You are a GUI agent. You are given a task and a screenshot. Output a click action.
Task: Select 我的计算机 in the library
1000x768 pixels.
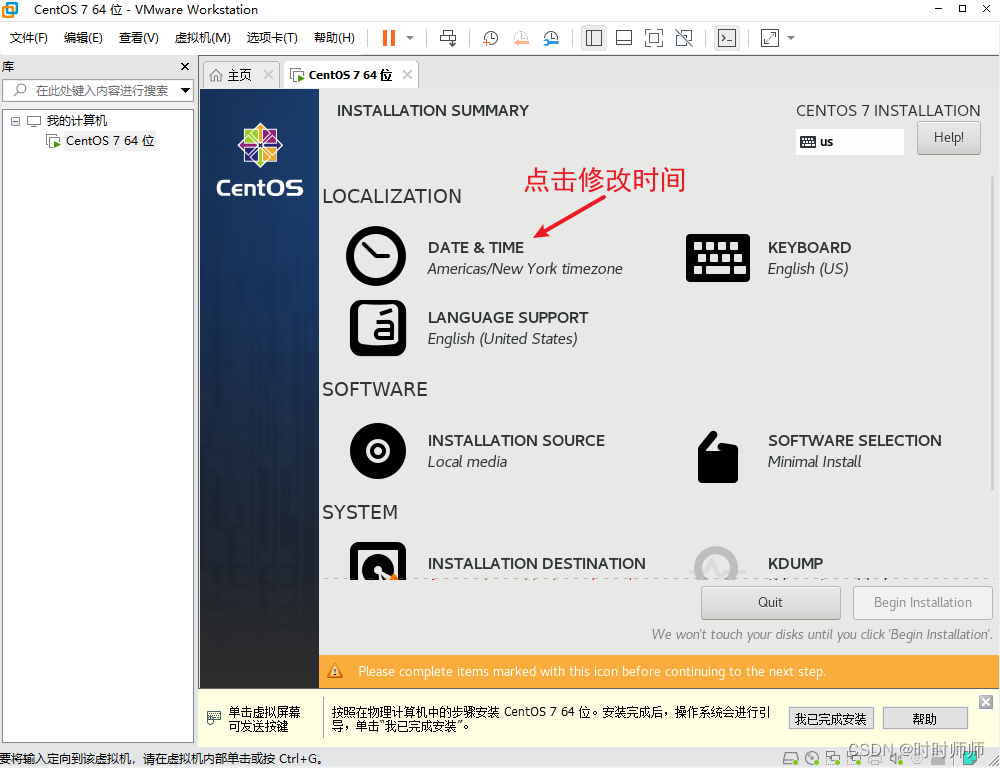[x=77, y=121]
